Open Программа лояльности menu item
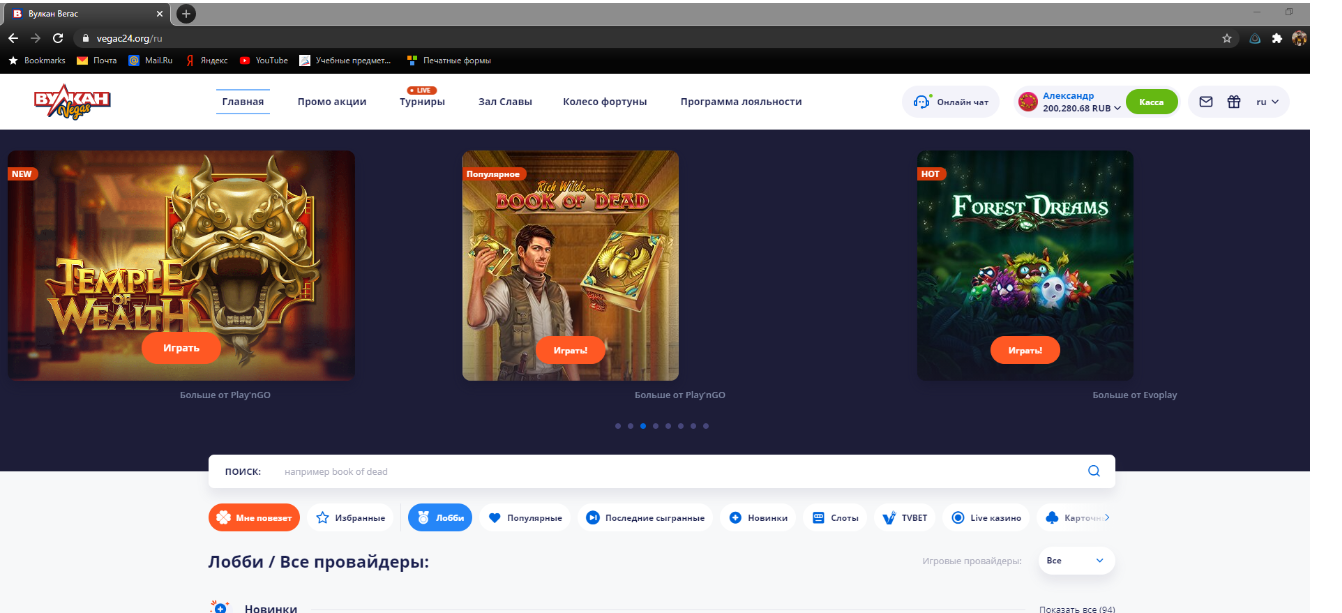Image resolution: width=1342 pixels, height=613 pixels. point(741,101)
